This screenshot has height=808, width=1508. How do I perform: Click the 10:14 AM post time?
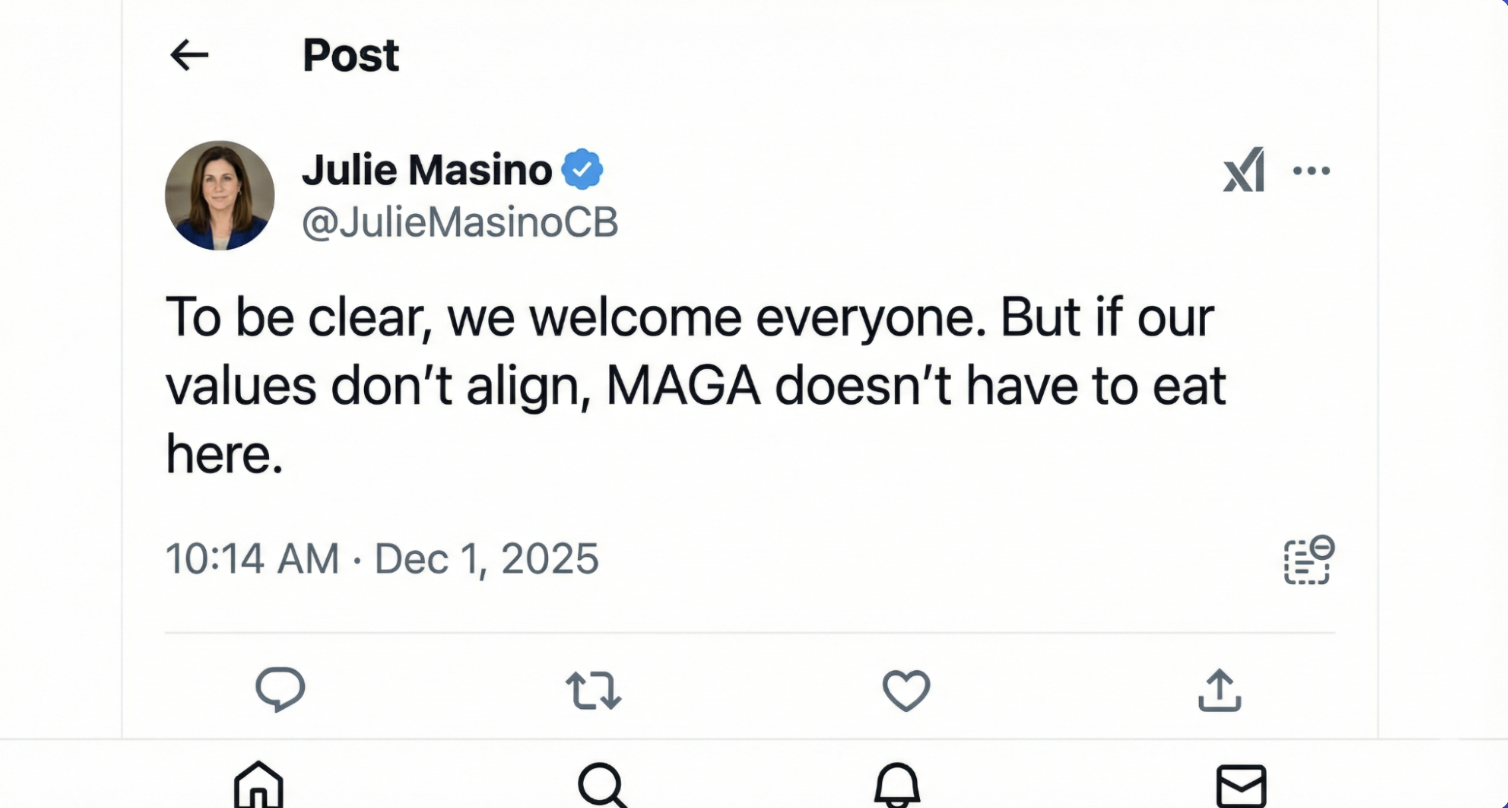[252, 558]
